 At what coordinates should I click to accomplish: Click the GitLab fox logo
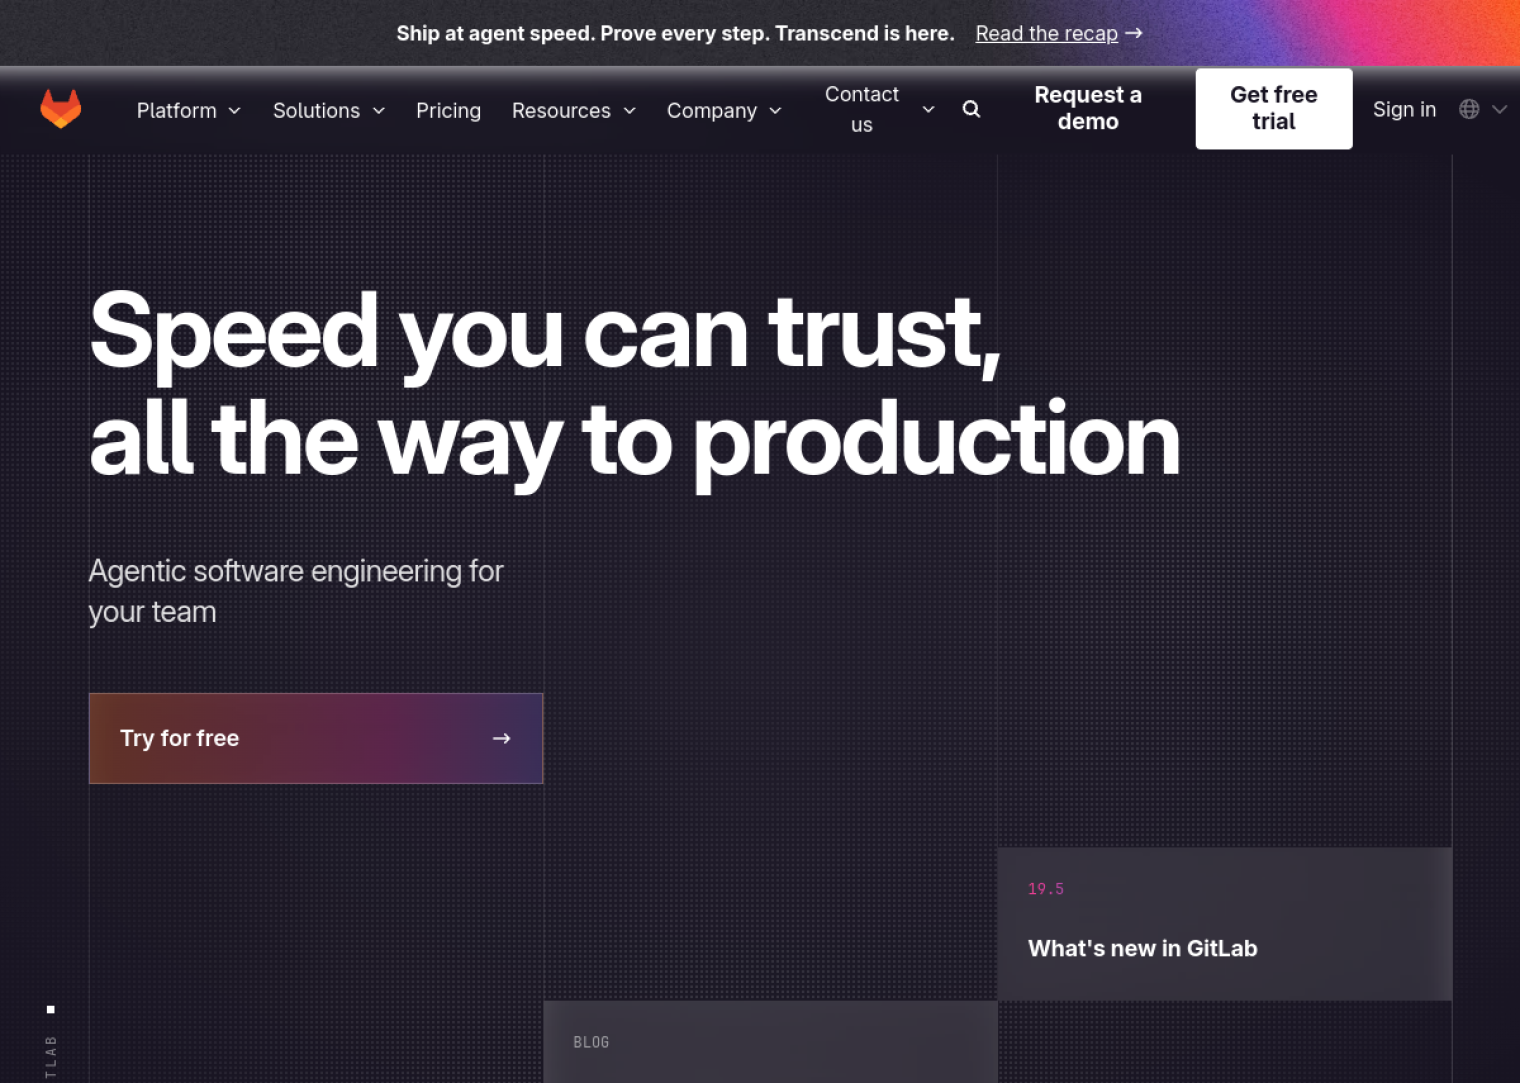tap(61, 109)
